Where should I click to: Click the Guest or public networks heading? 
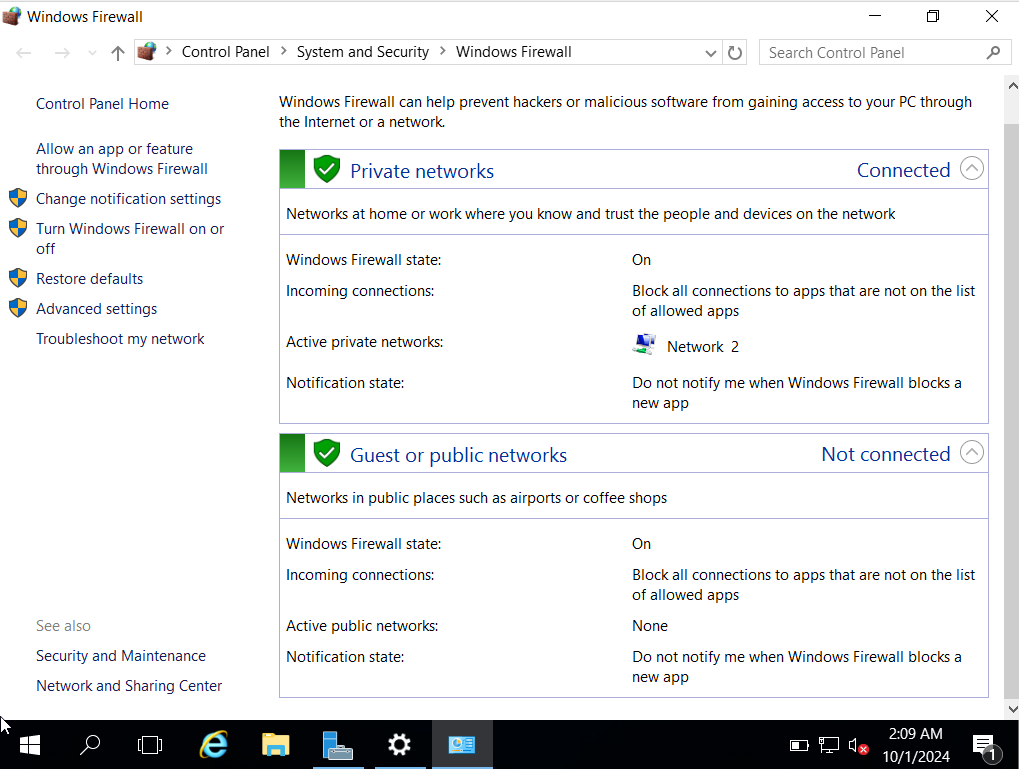[x=458, y=455]
